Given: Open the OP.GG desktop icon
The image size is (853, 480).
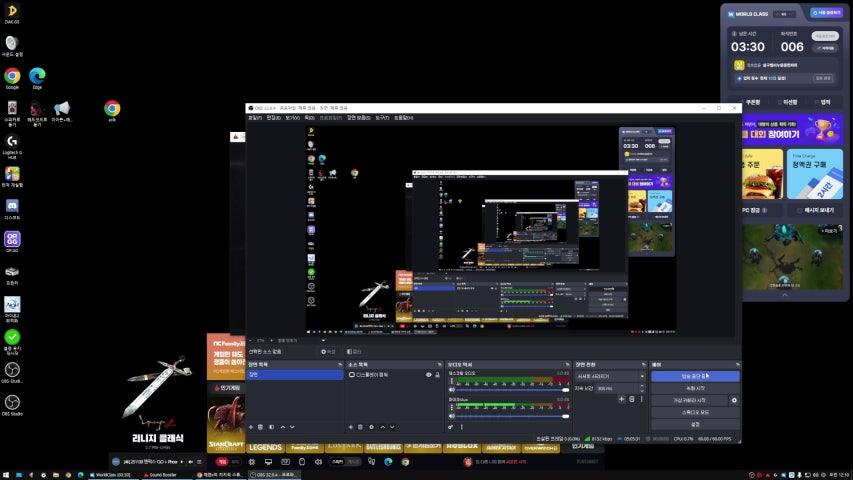Looking at the screenshot, I should [12, 242].
